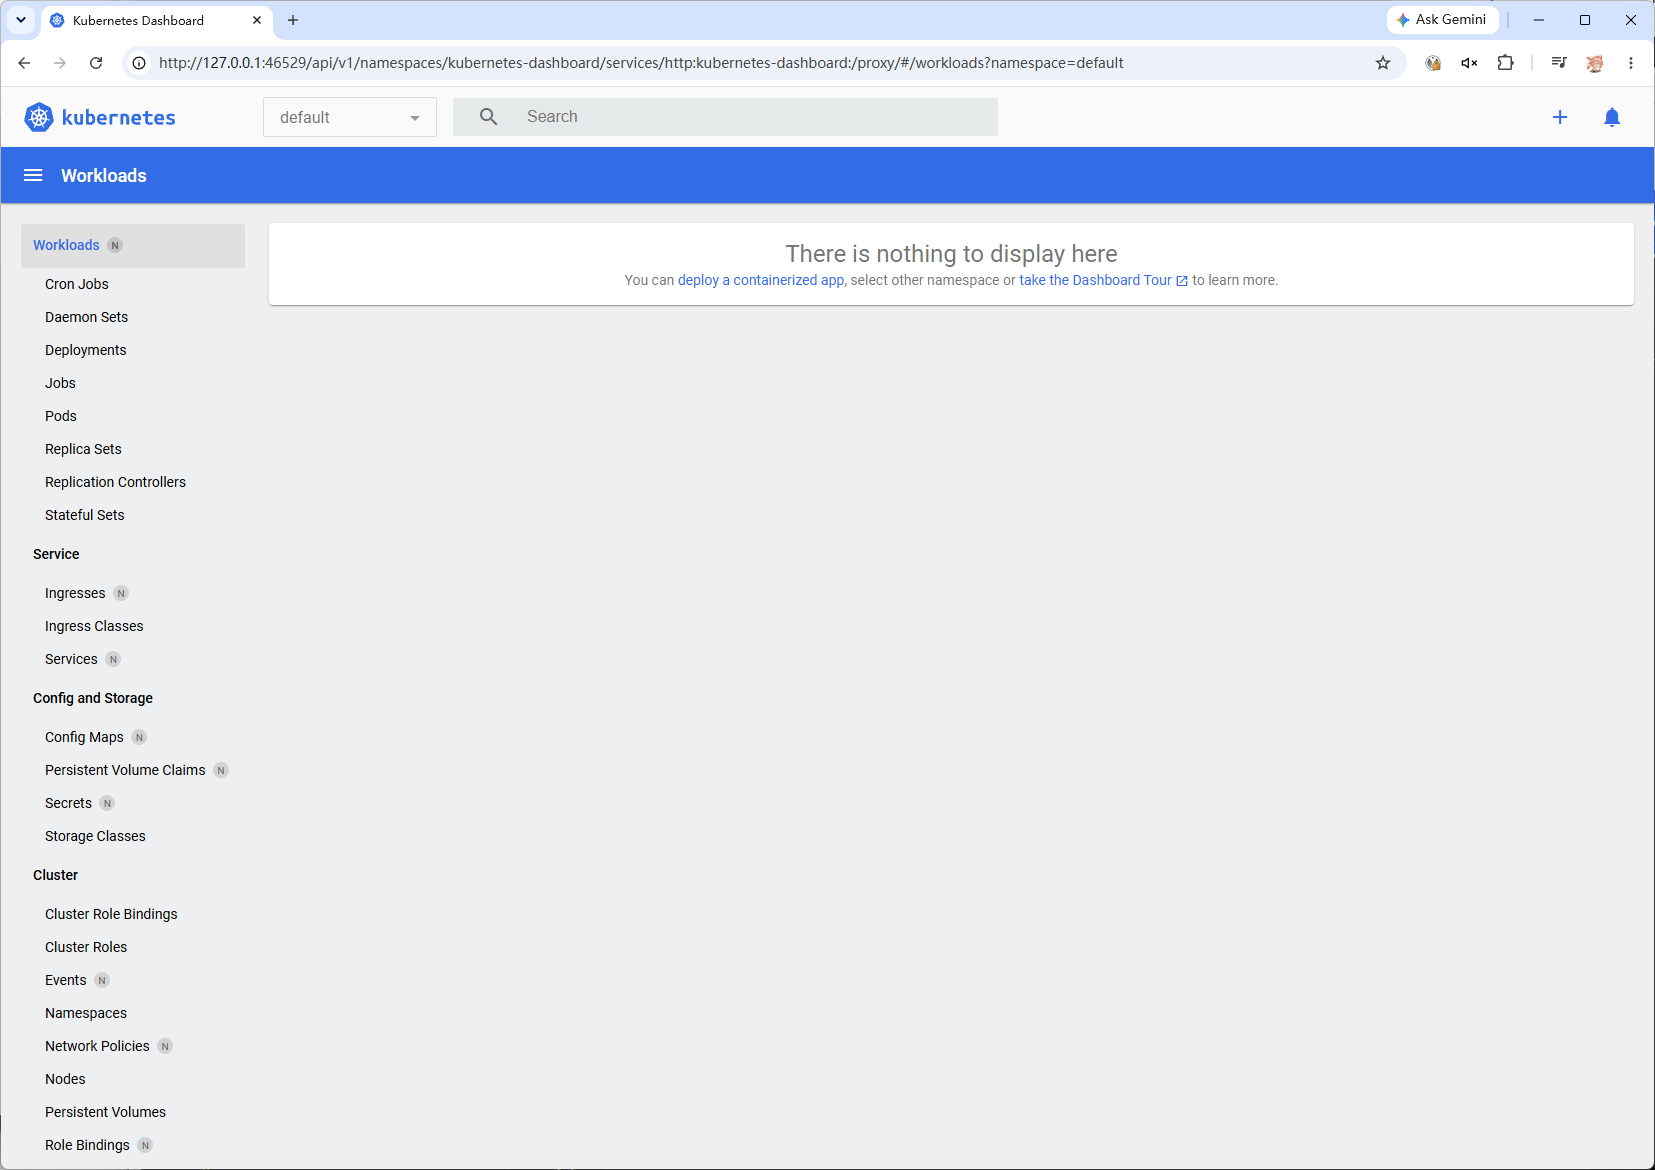Close the Kubernetes Dashboard tab
This screenshot has width=1655, height=1170.
pyautogui.click(x=257, y=20)
